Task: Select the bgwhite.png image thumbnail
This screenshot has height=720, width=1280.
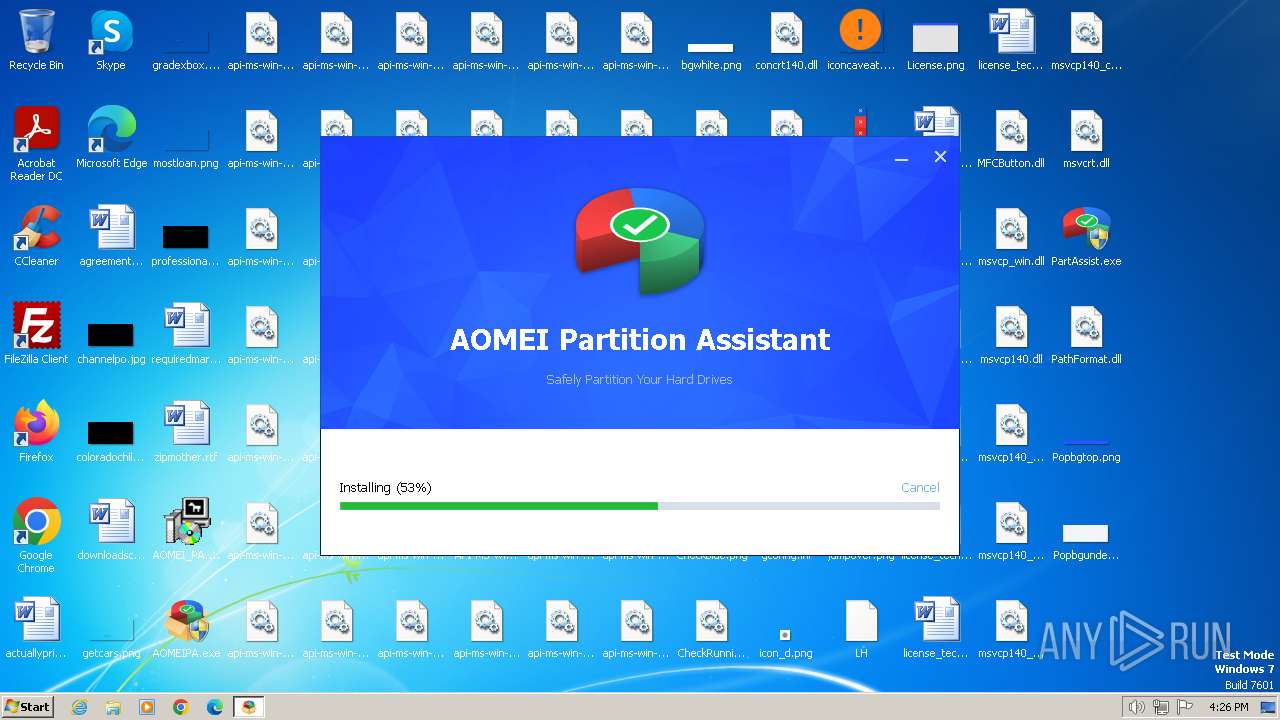Action: click(x=711, y=55)
